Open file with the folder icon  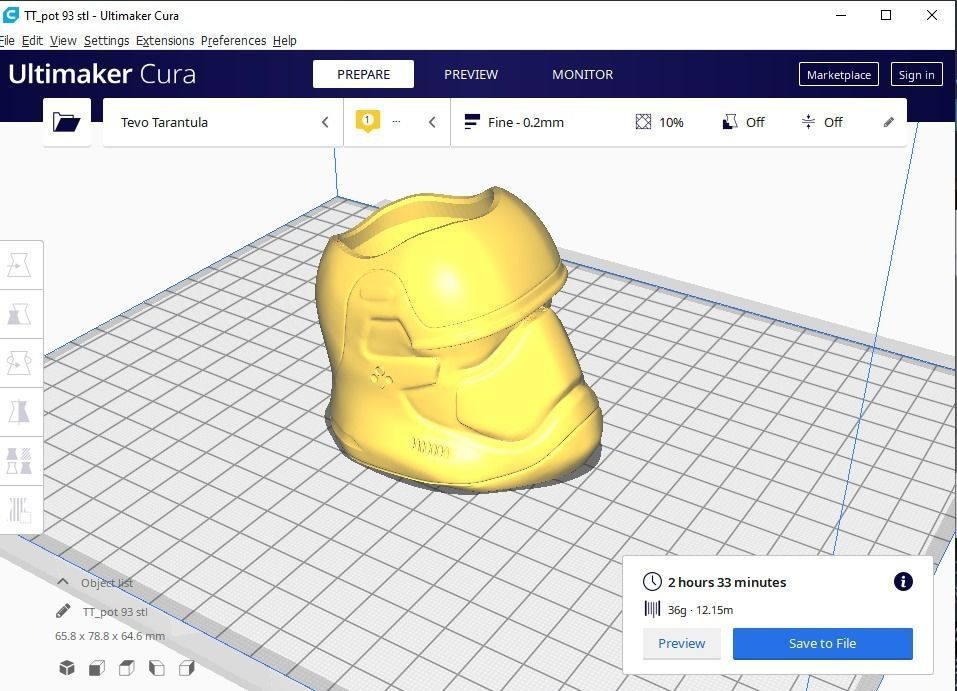point(67,122)
